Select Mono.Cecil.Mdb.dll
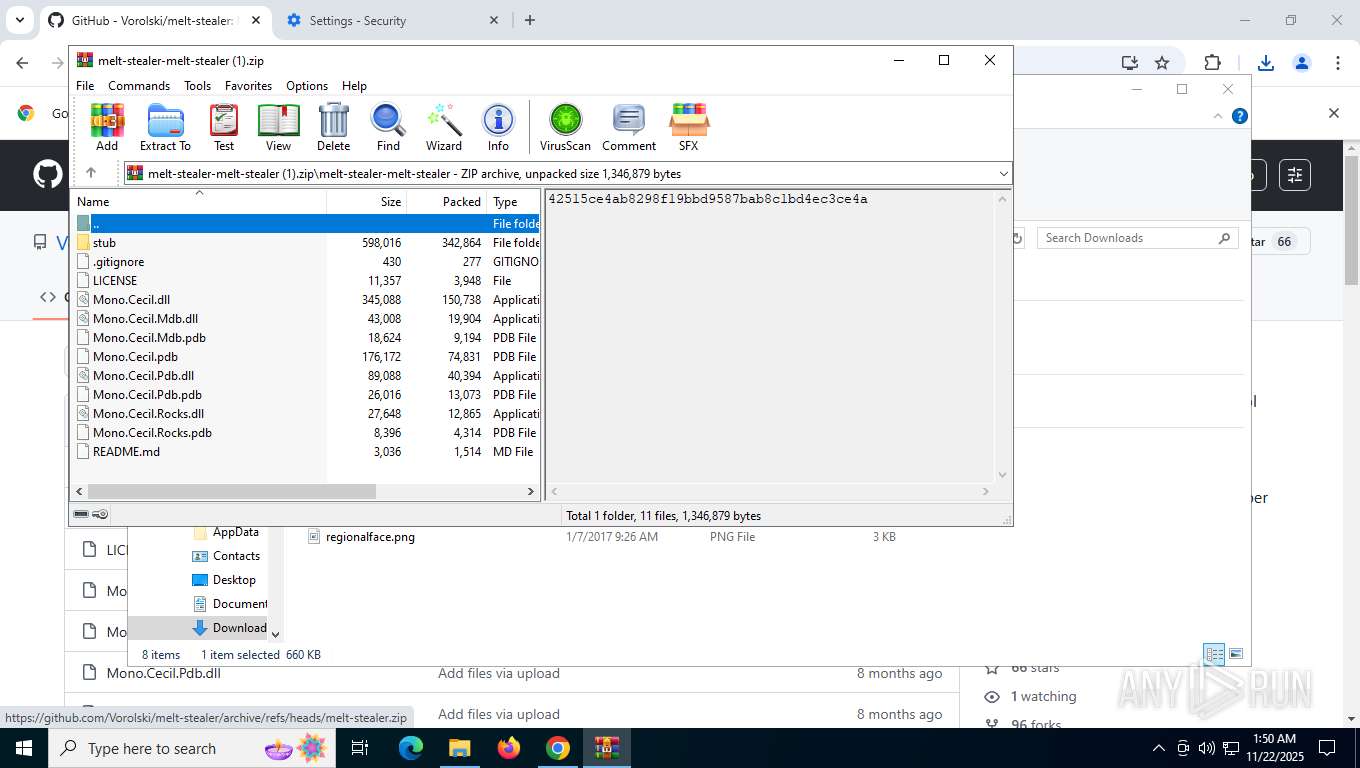This screenshot has height=768, width=1360. [x=307, y=319]
